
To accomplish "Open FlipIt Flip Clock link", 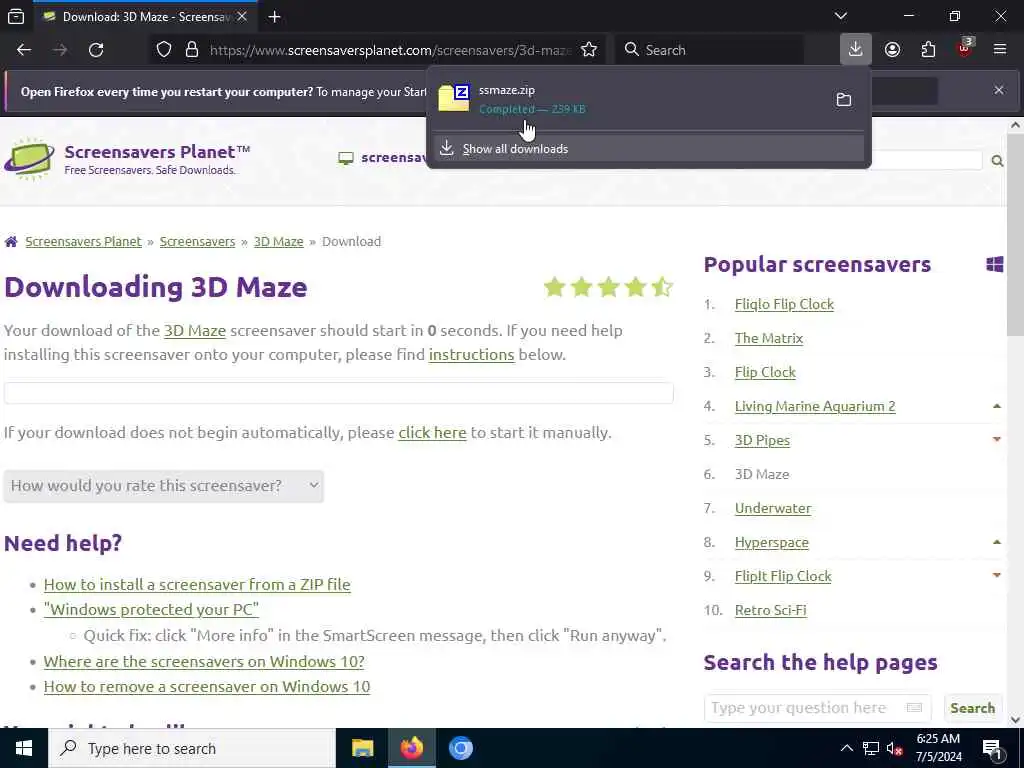I will (783, 576).
